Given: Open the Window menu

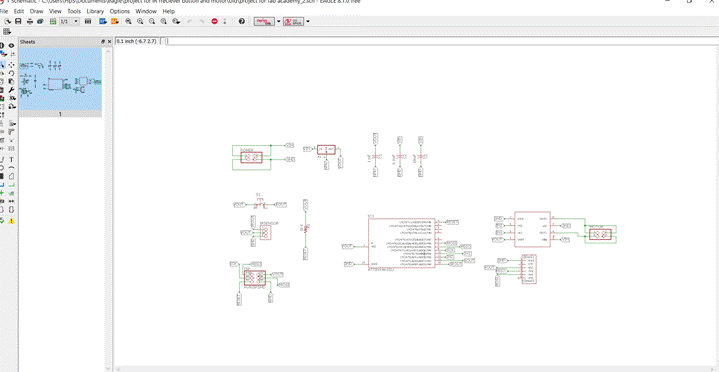Looking at the screenshot, I should click(x=146, y=11).
